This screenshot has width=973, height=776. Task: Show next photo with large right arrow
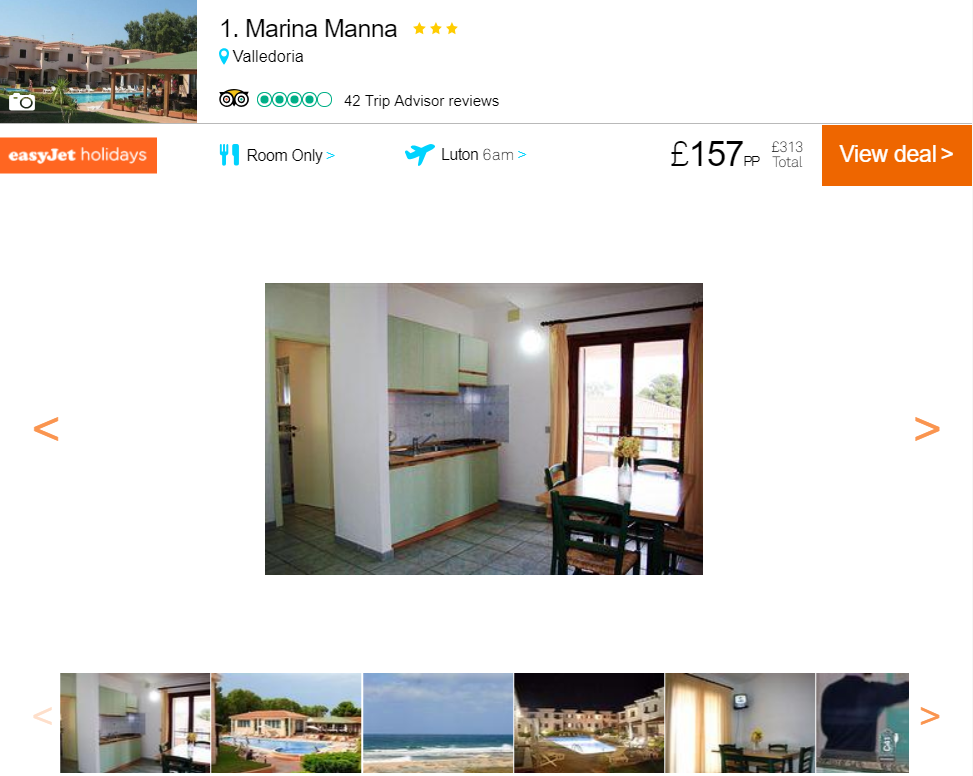pyautogui.click(x=927, y=429)
